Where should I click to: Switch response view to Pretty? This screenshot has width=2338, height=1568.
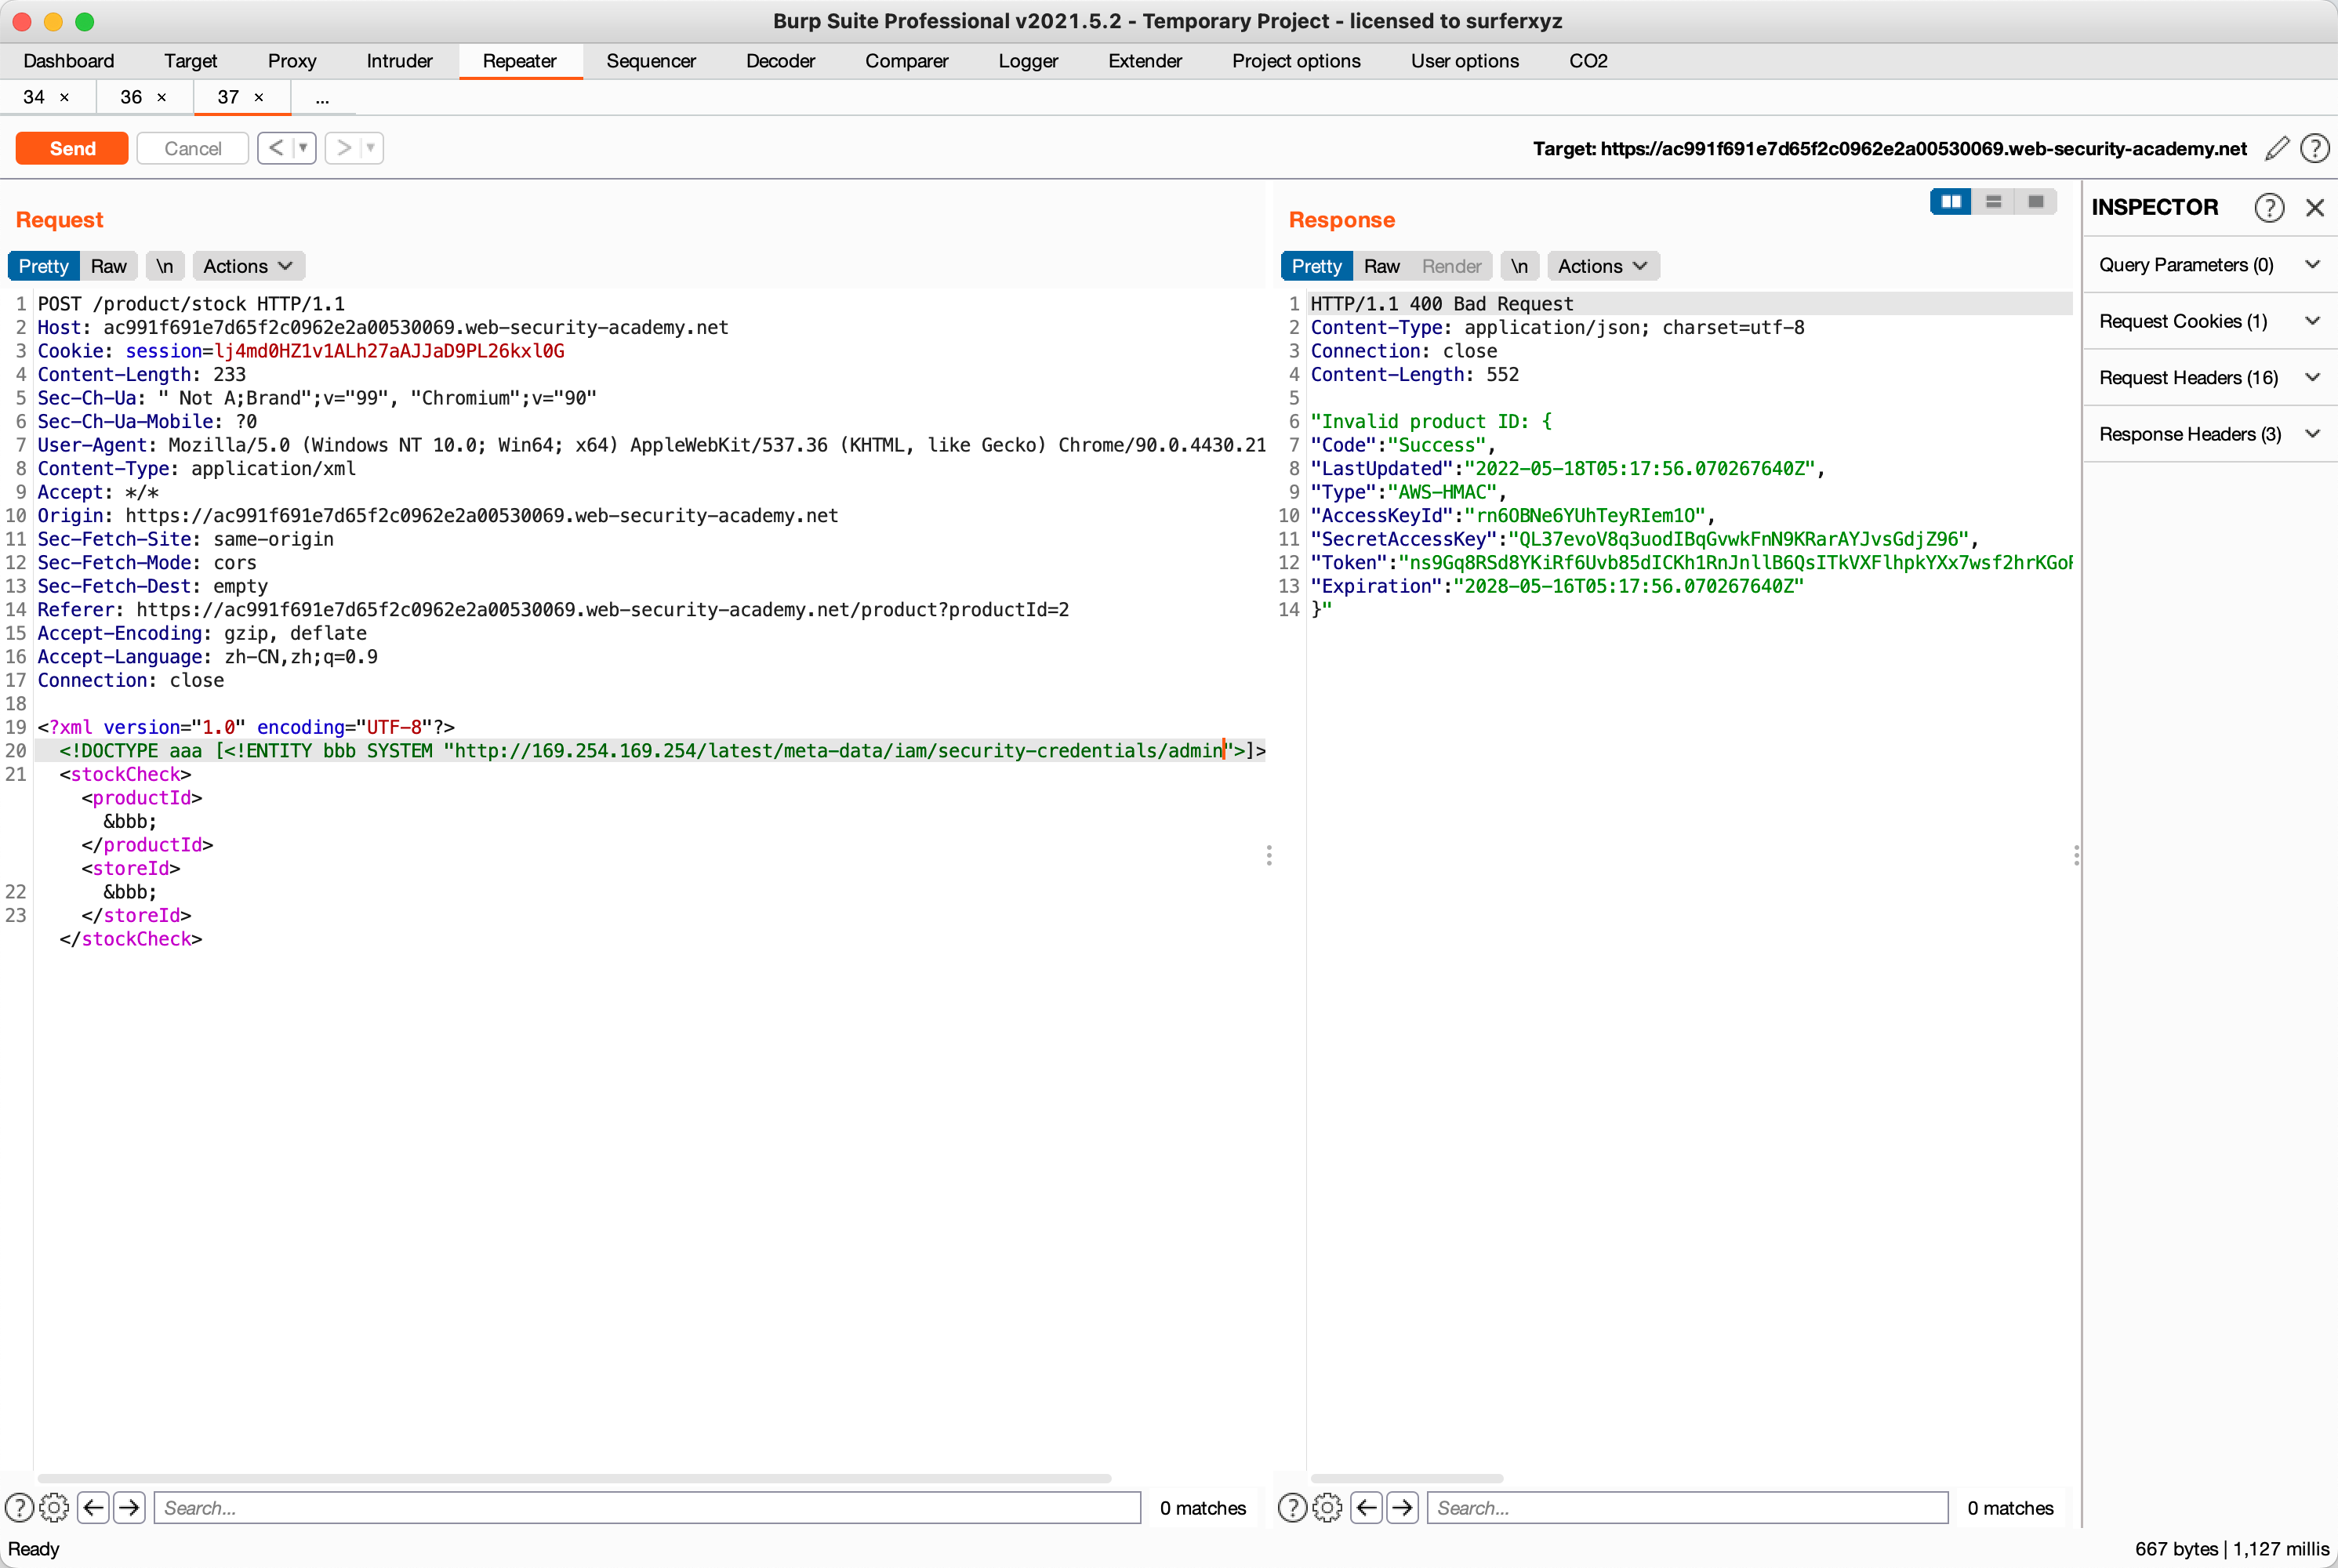pyautogui.click(x=1316, y=266)
